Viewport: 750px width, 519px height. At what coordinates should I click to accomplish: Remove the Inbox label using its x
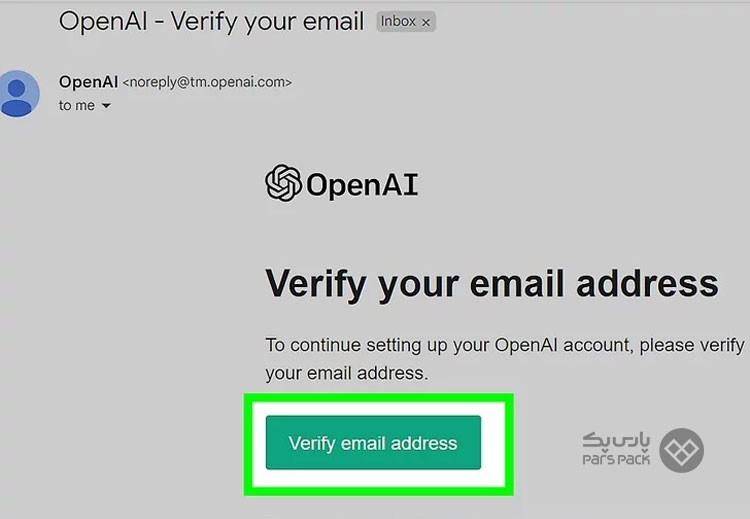(426, 22)
